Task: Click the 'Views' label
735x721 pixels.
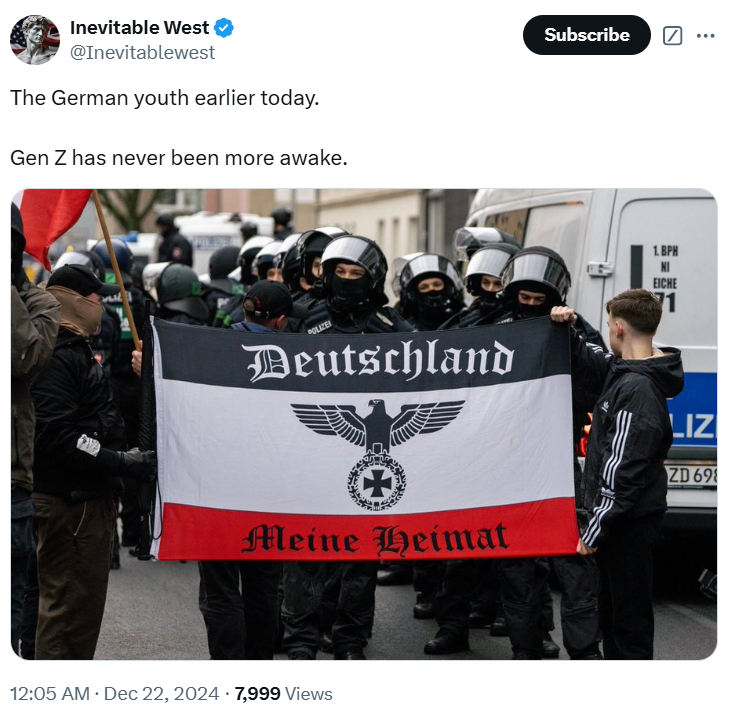Action: point(308,694)
